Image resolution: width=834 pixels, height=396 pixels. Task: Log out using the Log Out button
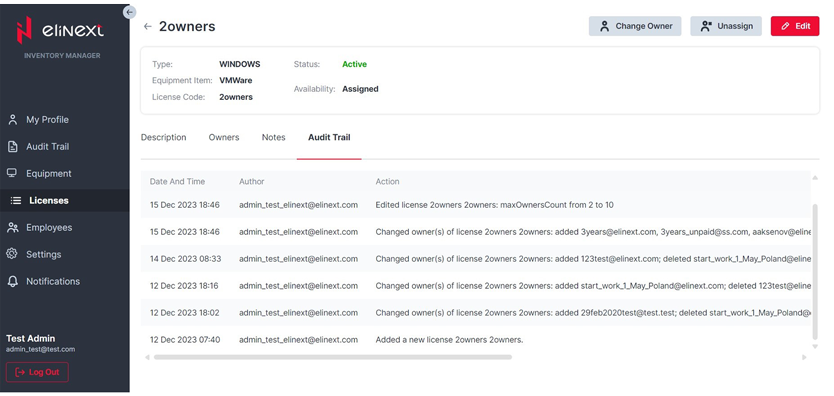coord(37,372)
